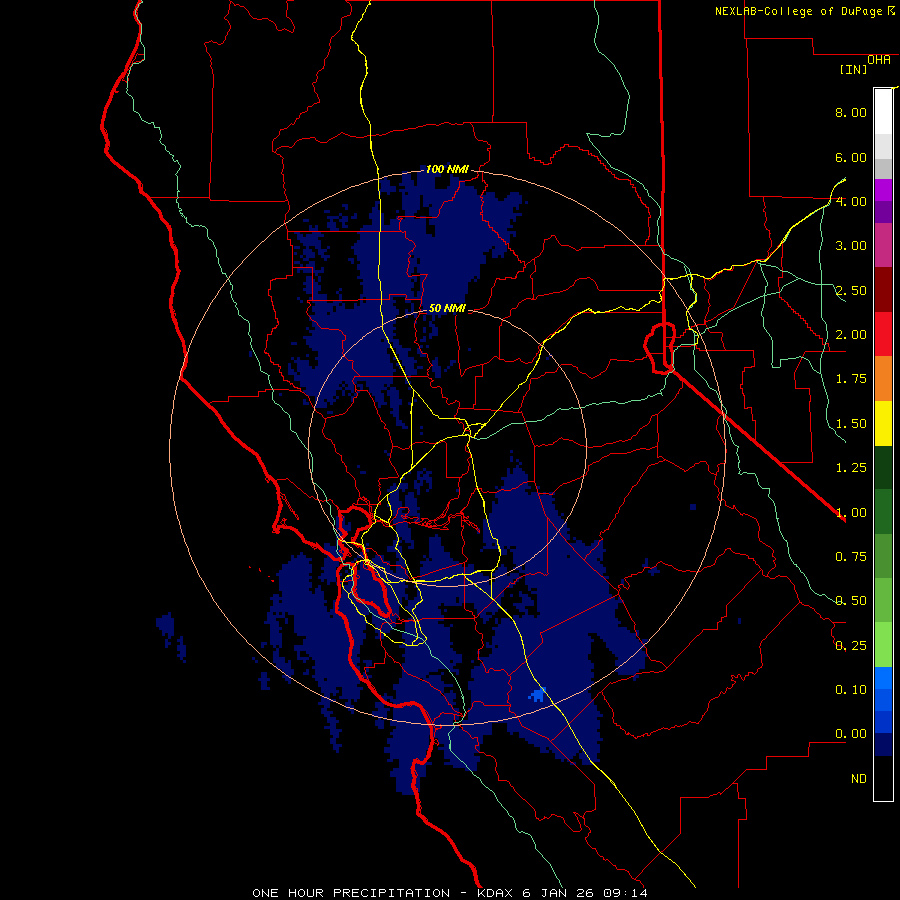The width and height of the screenshot is (900, 900).
Task: Select the pink swatch beside 3.00
Action: [x=883, y=245]
